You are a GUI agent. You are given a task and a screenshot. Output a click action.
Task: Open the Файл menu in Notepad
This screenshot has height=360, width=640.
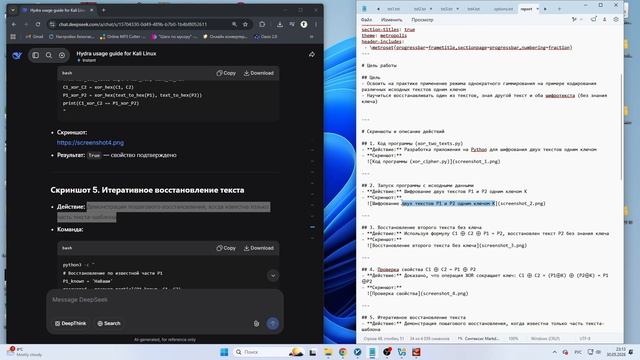(366, 20)
